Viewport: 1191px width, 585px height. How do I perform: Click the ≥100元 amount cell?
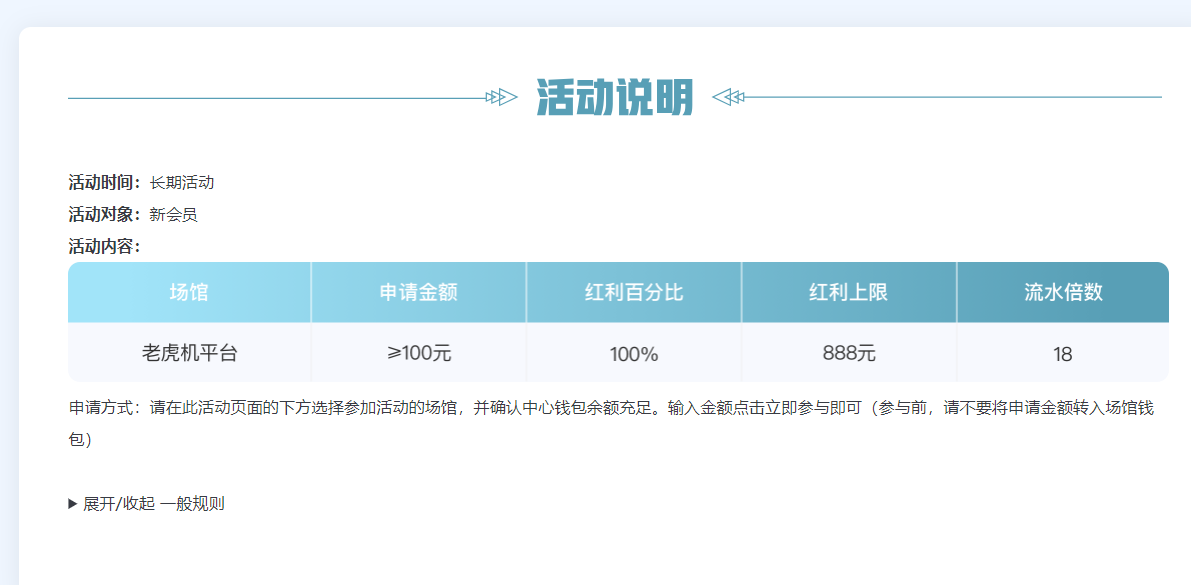[418, 353]
